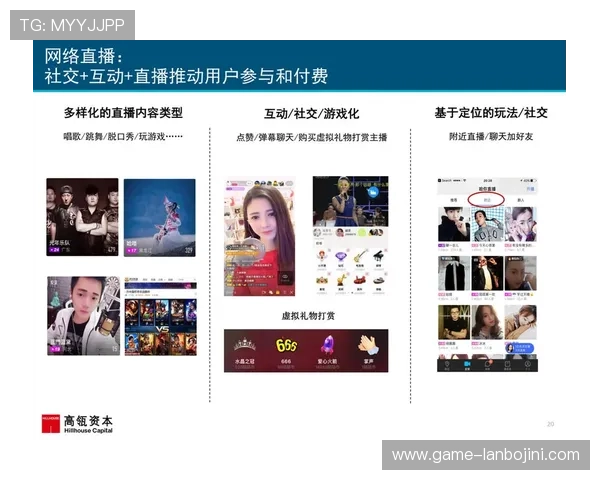
Task: Select the yellow 666 gift icon
Action: (x=286, y=345)
